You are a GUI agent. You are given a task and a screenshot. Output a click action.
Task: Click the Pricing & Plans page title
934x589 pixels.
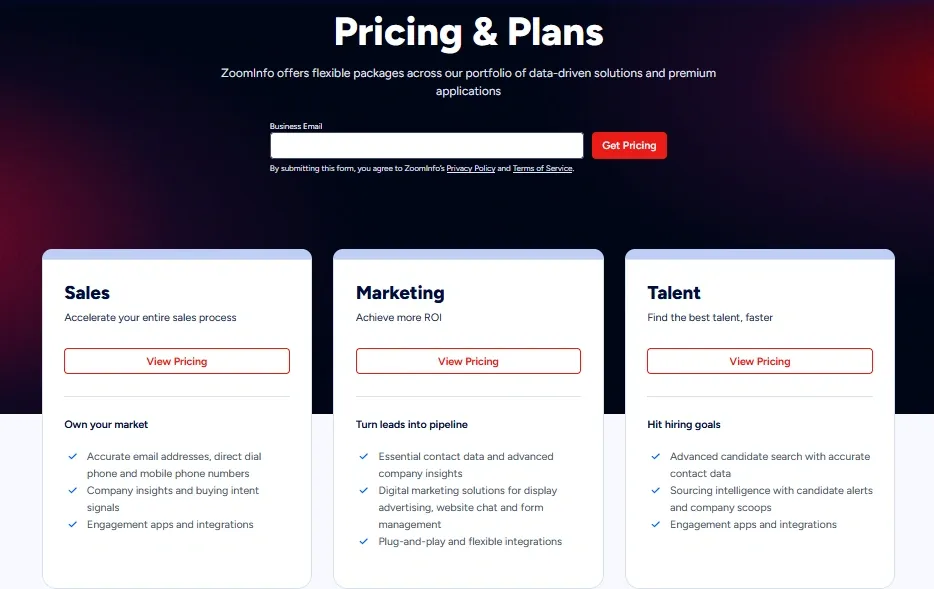coord(468,32)
